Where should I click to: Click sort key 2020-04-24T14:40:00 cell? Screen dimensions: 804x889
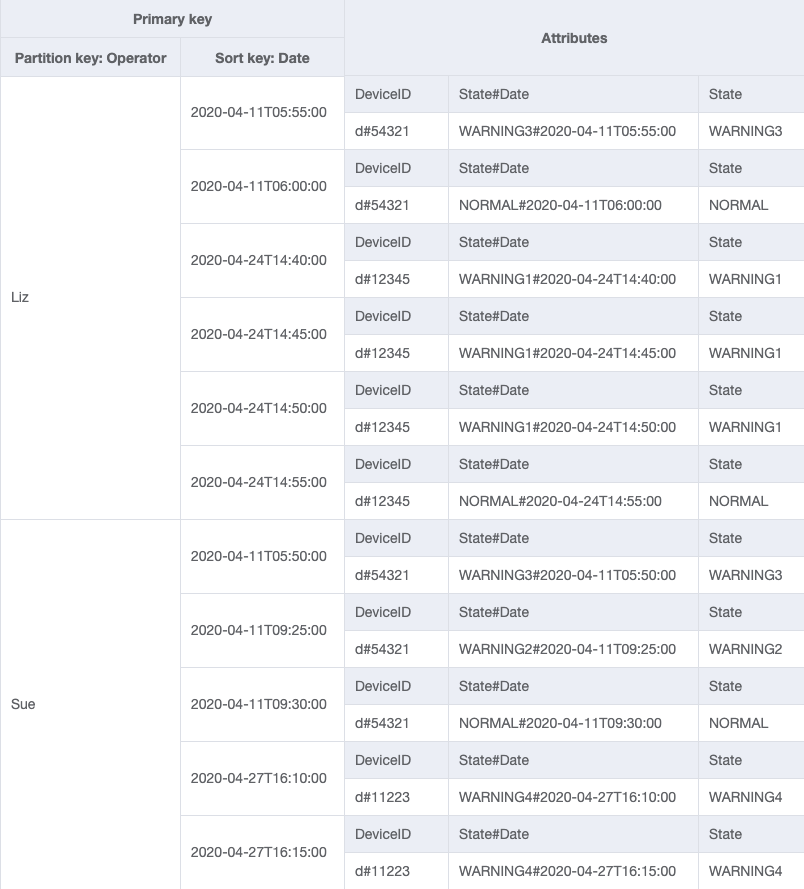tap(258, 260)
